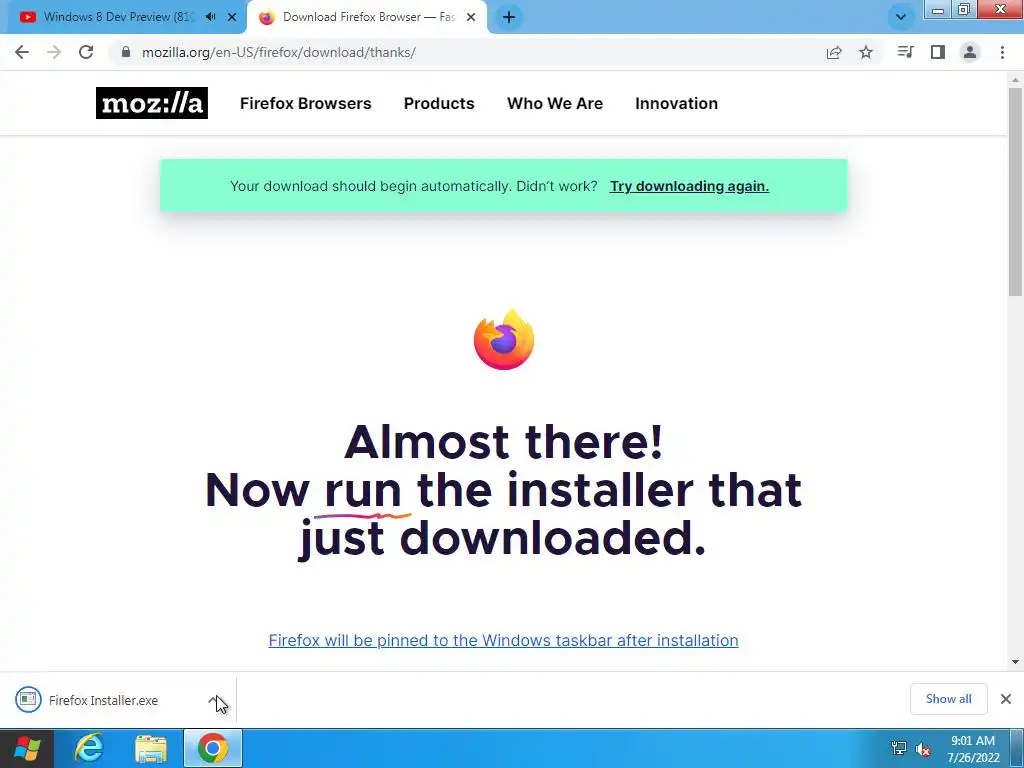Image resolution: width=1024 pixels, height=768 pixels.
Task: Close the Download Firefox Browser tab
Action: coord(471,17)
